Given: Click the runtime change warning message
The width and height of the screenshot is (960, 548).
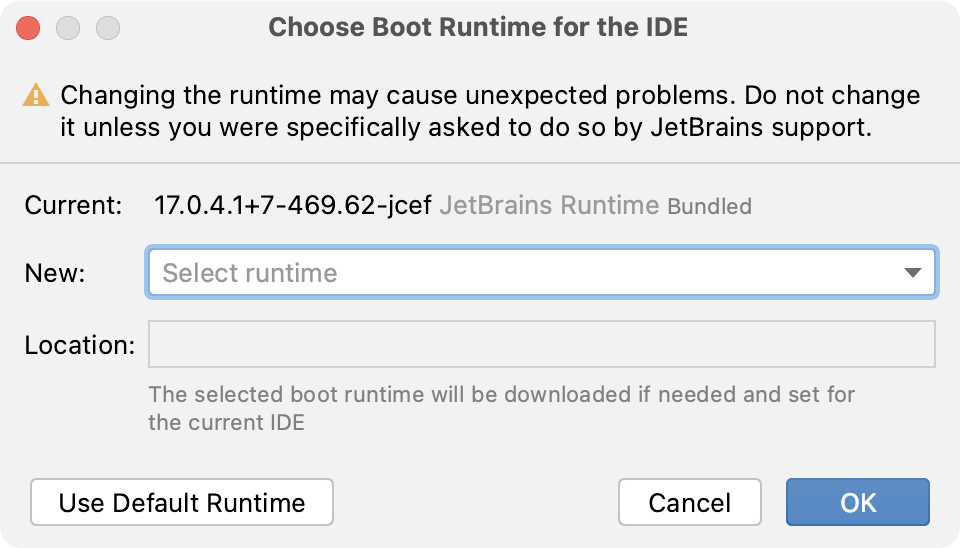Looking at the screenshot, I should (490, 97).
